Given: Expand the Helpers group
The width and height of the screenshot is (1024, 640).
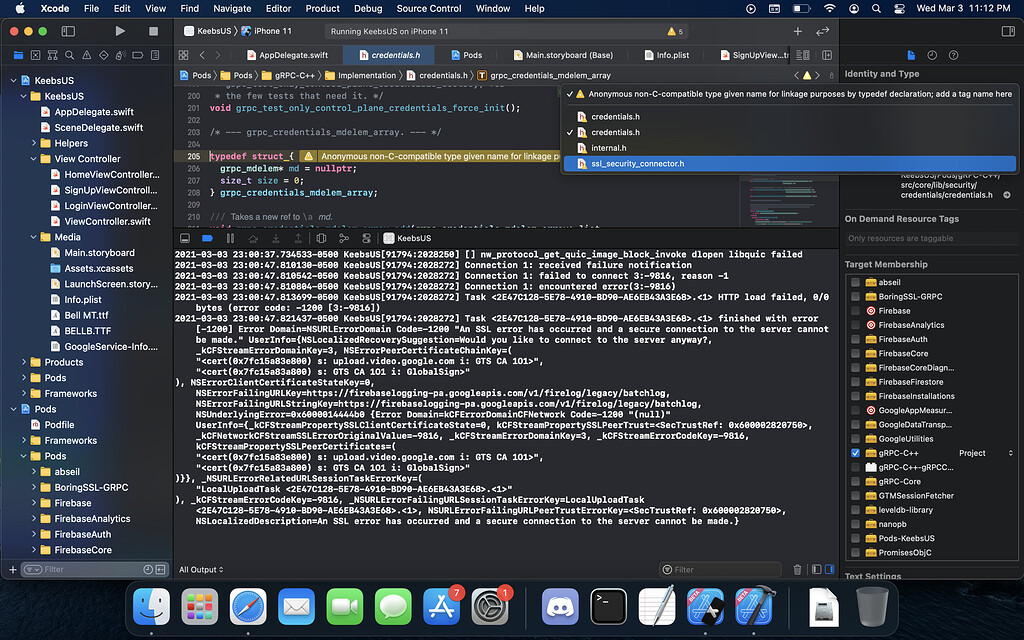Looking at the screenshot, I should click(33, 143).
